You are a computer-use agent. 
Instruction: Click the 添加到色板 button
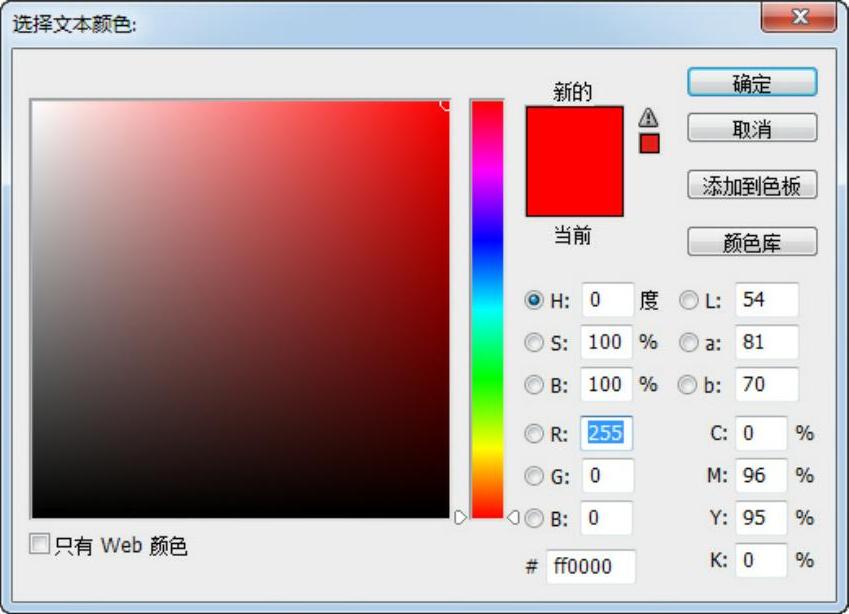click(x=752, y=186)
